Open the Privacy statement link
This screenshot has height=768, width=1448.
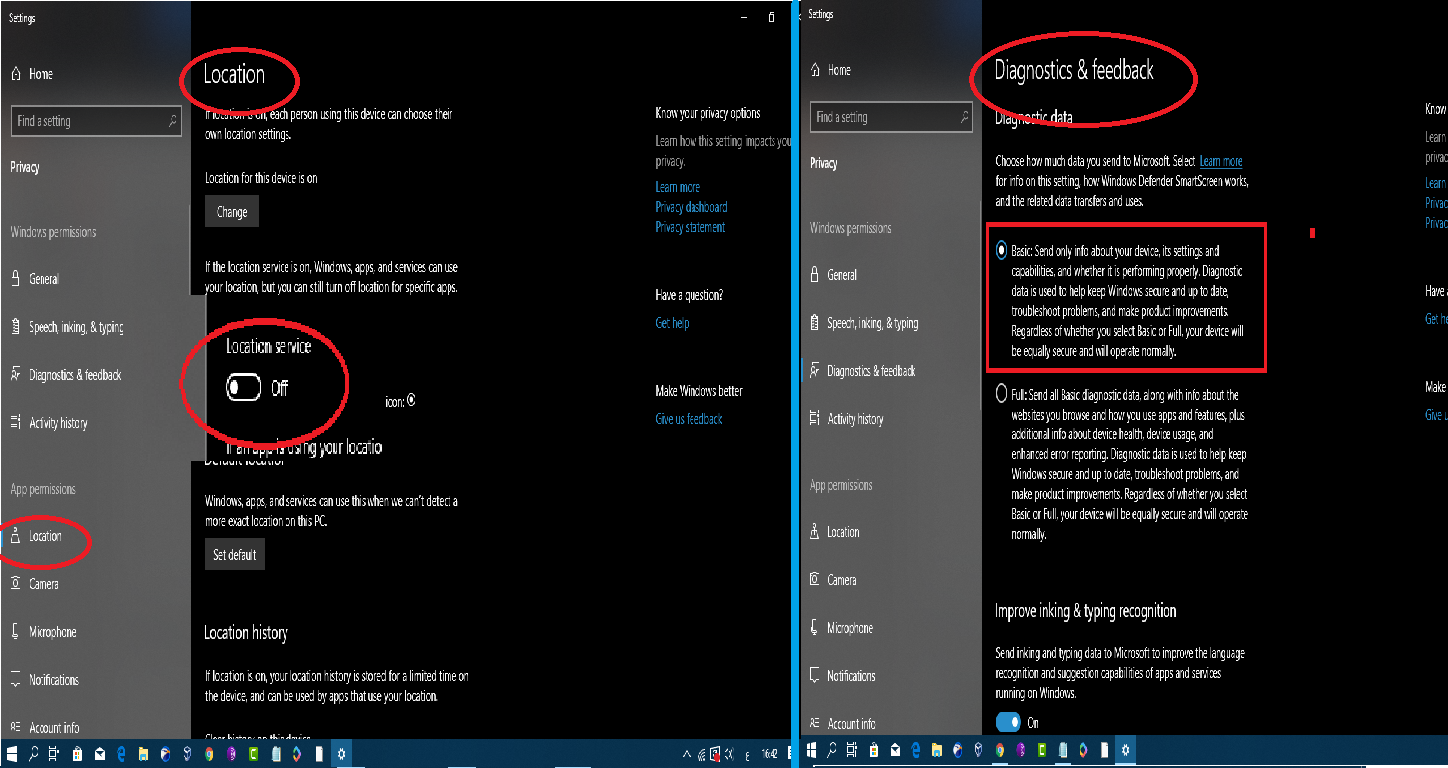pyautogui.click(x=690, y=227)
